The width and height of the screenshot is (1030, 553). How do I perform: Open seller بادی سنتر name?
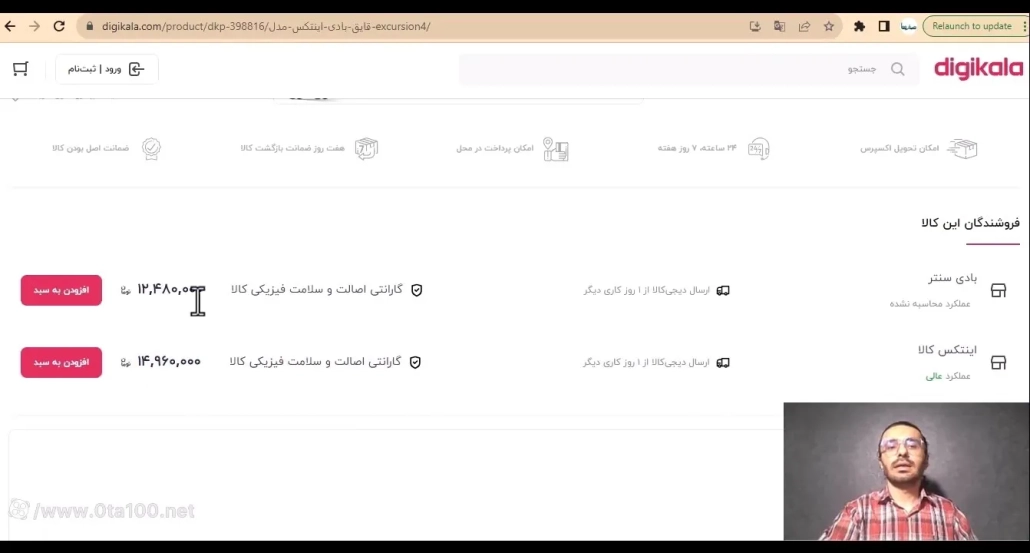tap(952, 278)
